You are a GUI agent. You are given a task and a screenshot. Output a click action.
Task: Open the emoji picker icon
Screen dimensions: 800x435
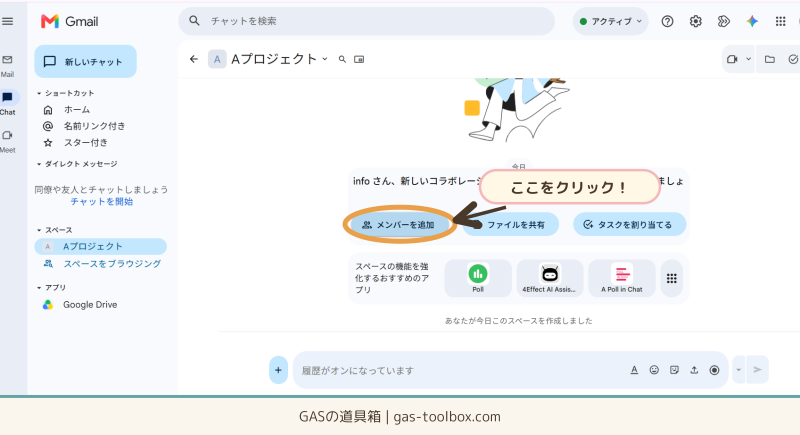coord(654,370)
